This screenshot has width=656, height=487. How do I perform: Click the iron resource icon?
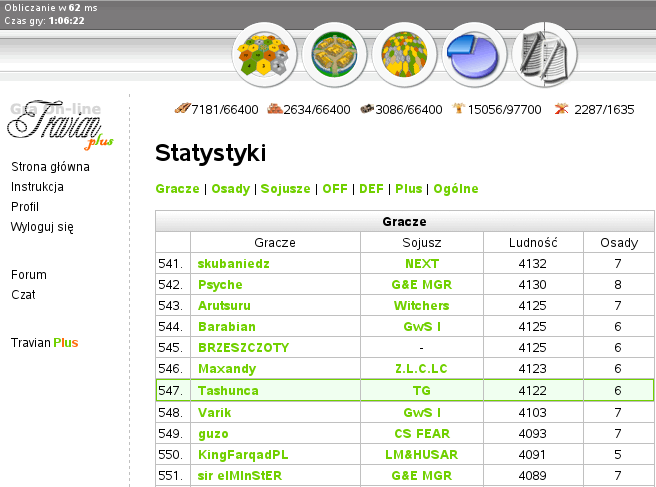coord(367,109)
